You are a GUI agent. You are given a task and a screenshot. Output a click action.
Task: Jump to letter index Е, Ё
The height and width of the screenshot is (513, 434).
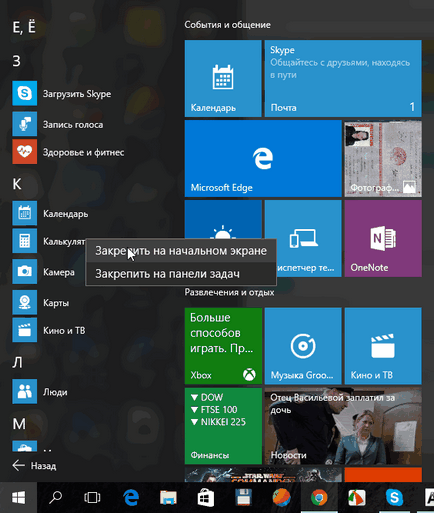tap(24, 27)
